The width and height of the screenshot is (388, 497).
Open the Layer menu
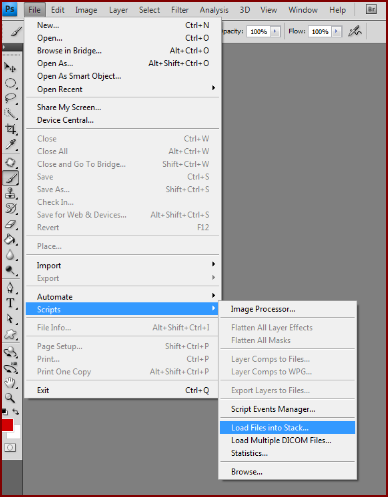click(x=118, y=10)
